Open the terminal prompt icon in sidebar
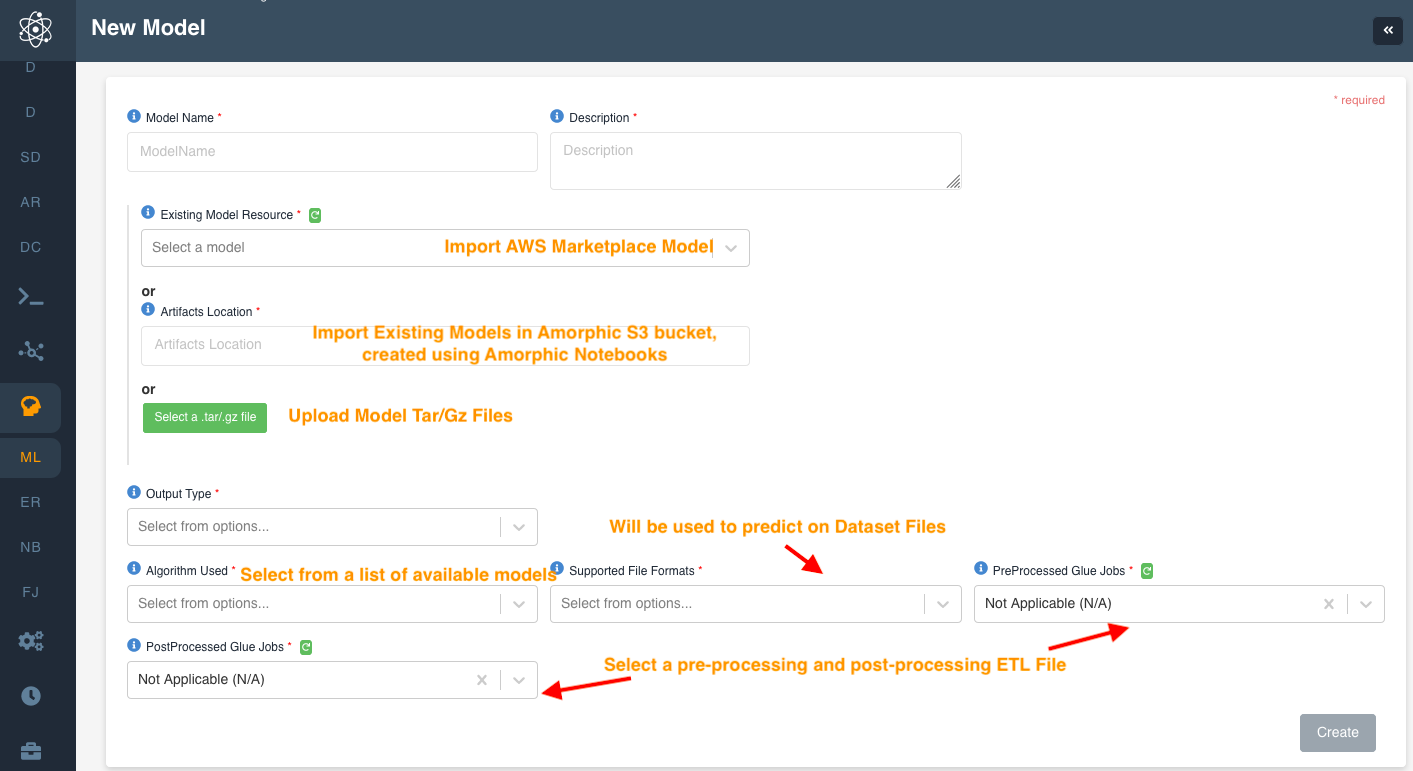 pyautogui.click(x=31, y=297)
